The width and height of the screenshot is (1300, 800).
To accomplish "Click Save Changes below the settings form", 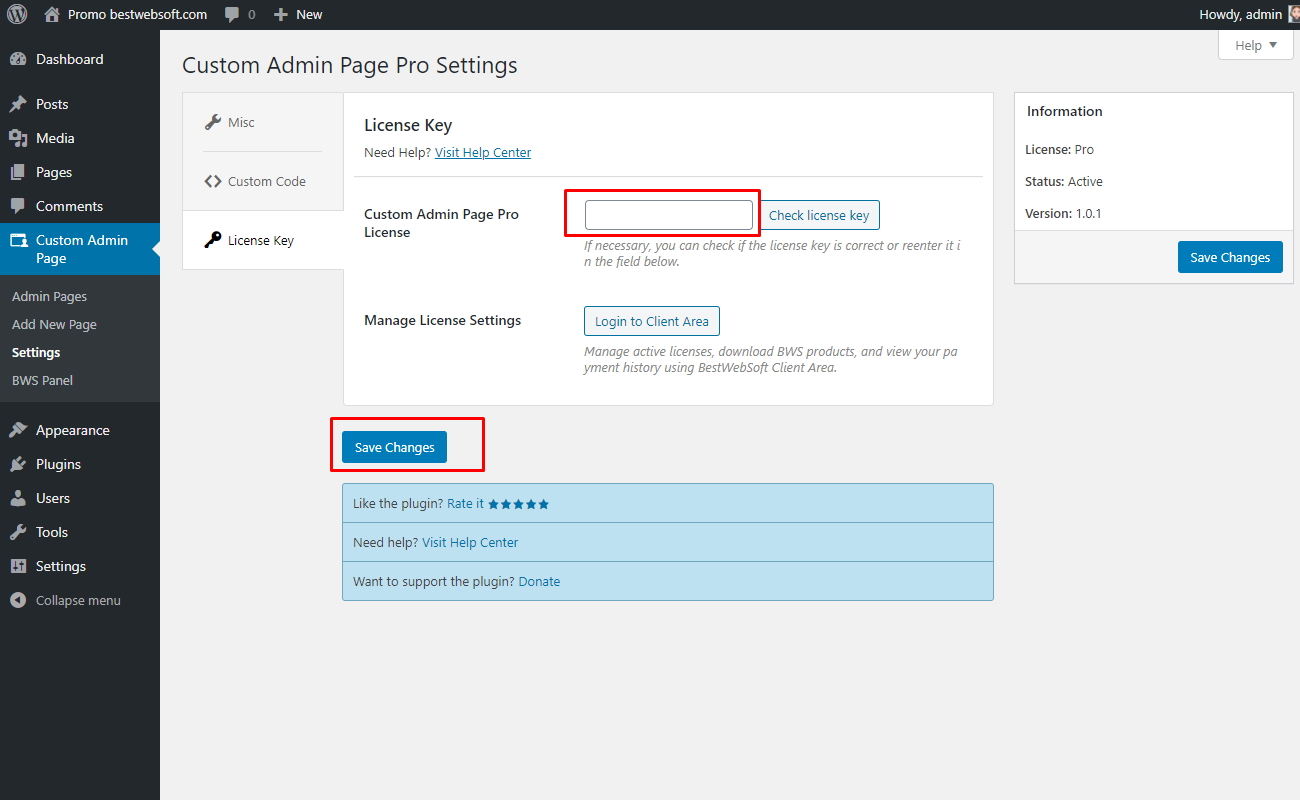I will point(394,447).
